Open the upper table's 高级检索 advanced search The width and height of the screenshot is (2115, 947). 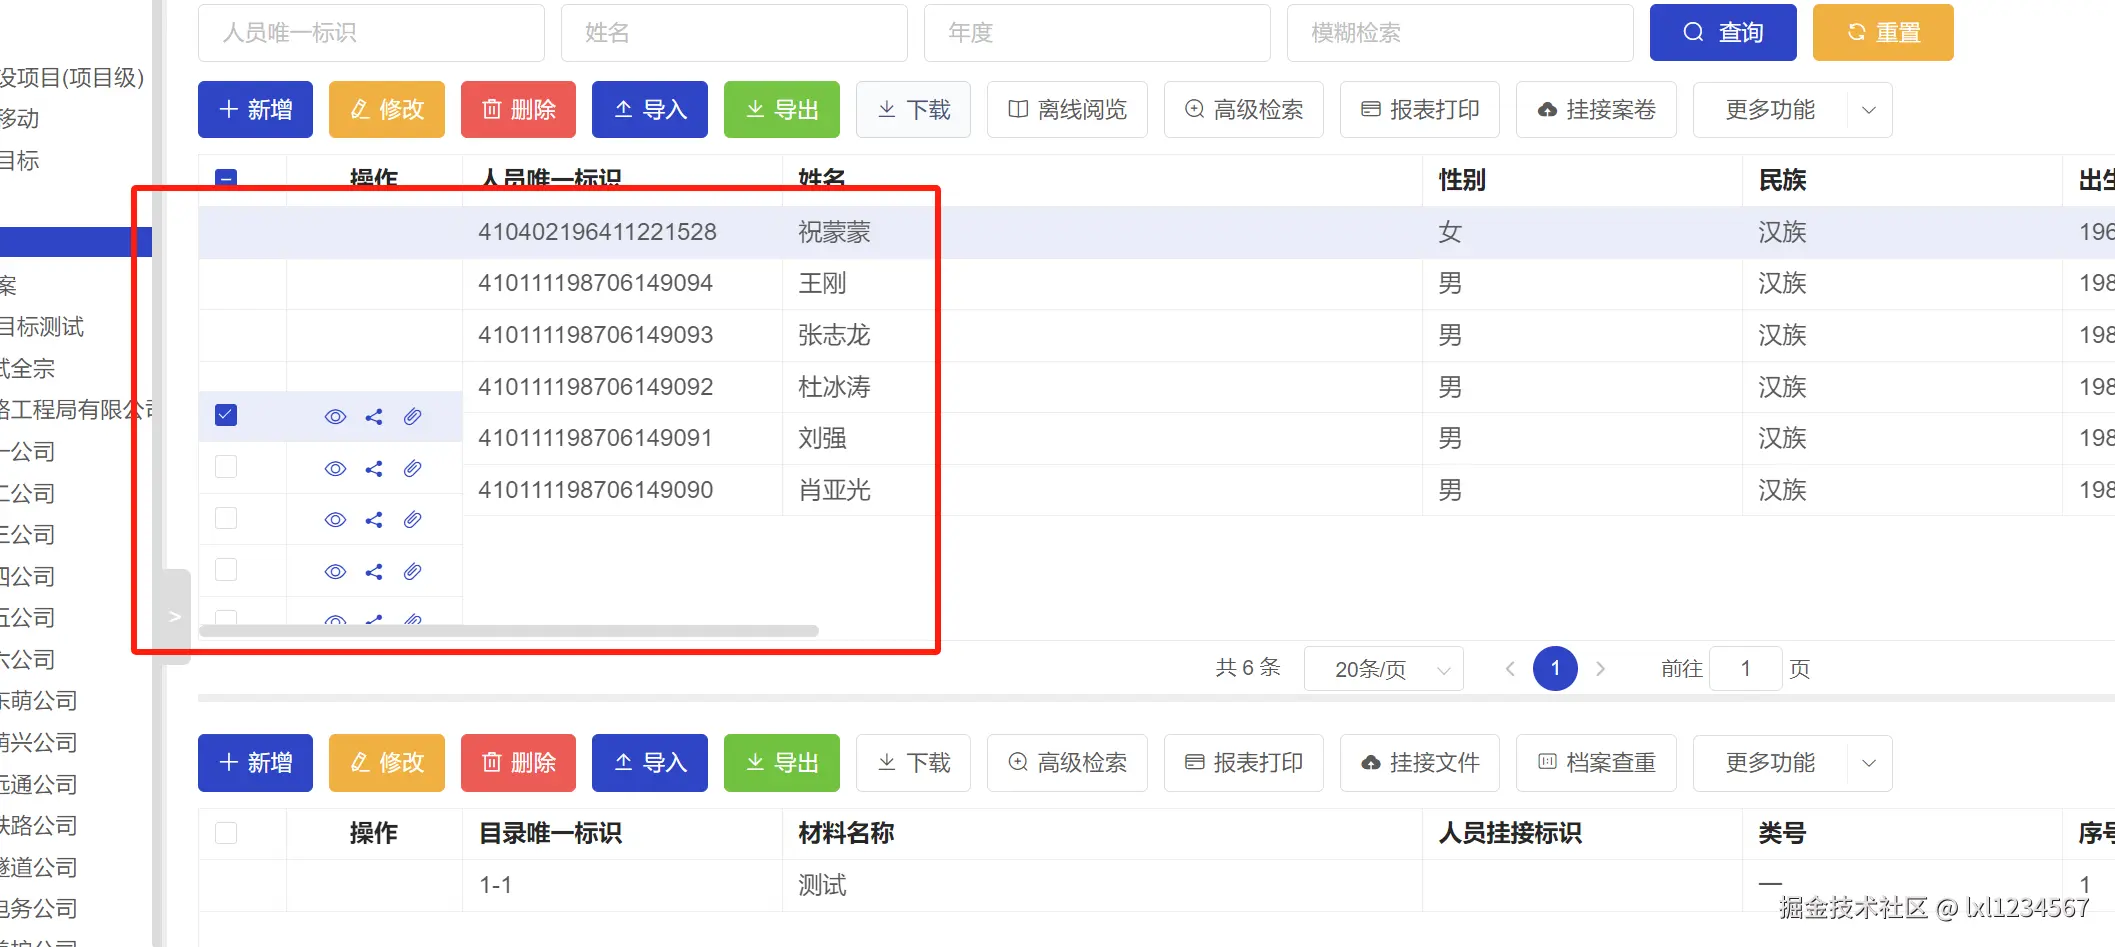click(x=1244, y=109)
